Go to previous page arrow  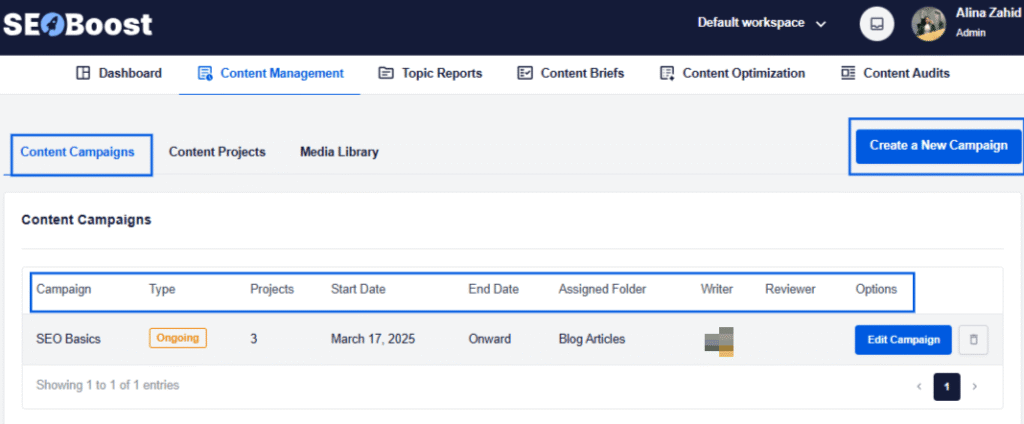919,386
